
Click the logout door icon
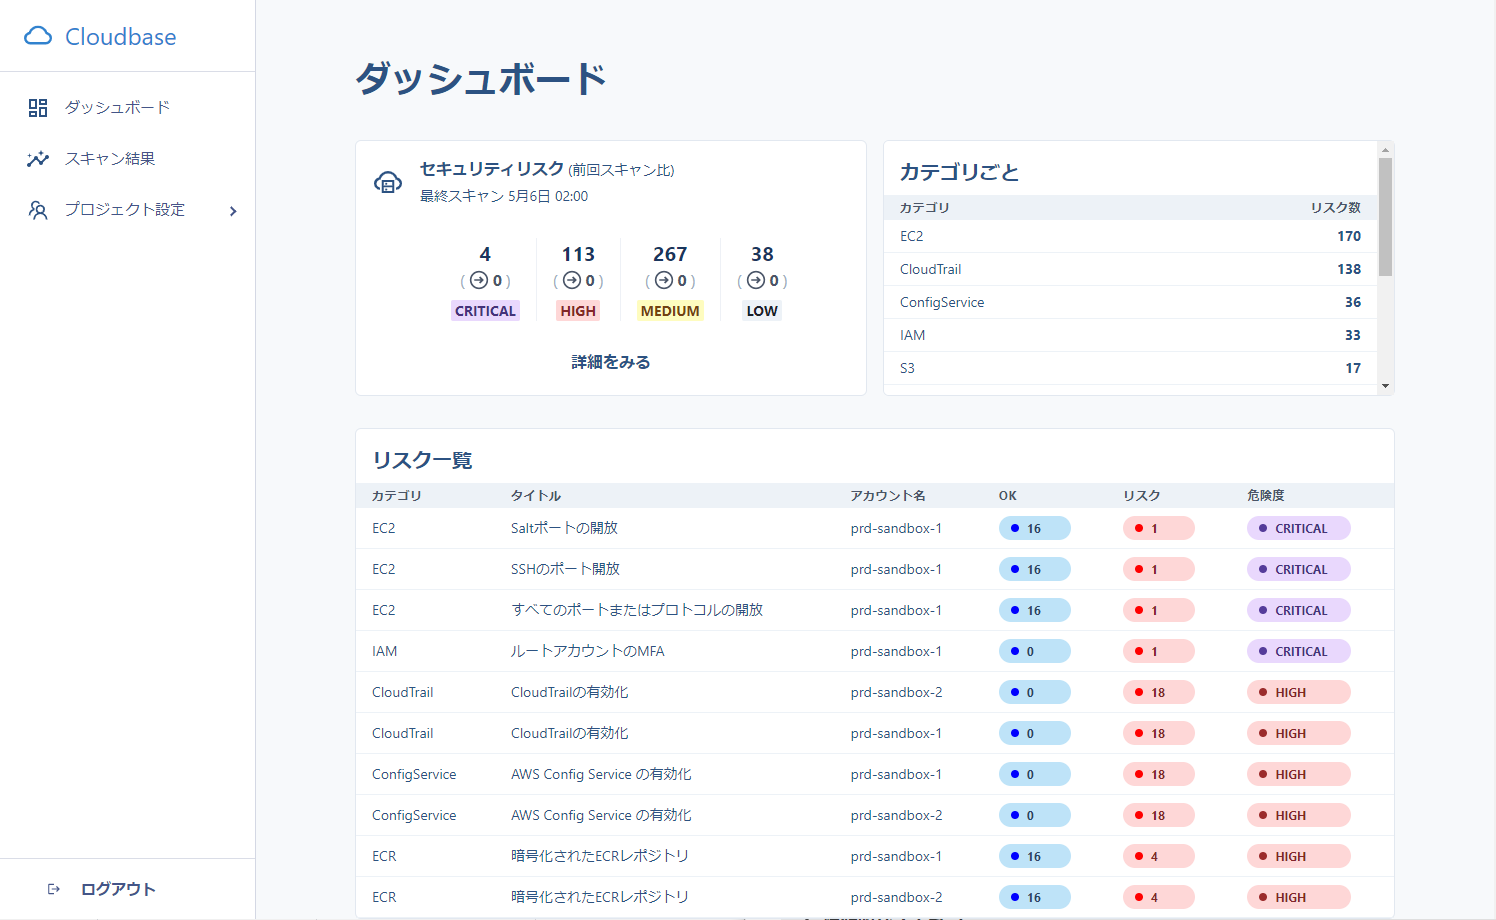54,889
